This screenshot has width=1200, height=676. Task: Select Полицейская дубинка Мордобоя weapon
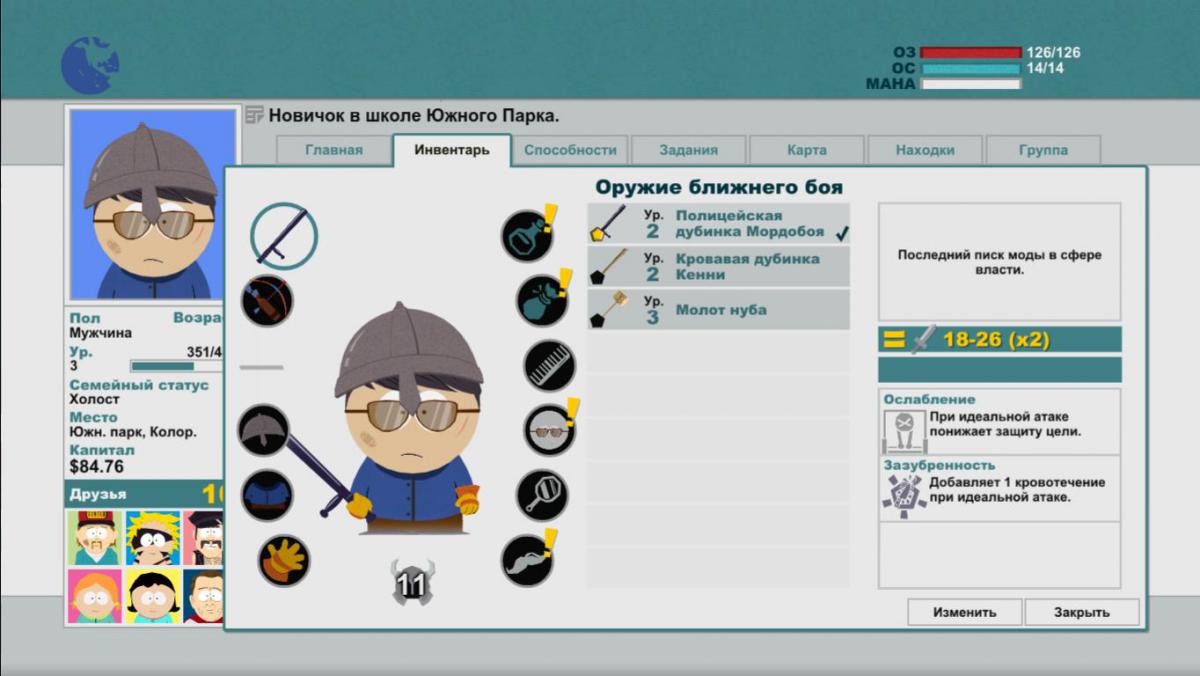tap(719, 224)
